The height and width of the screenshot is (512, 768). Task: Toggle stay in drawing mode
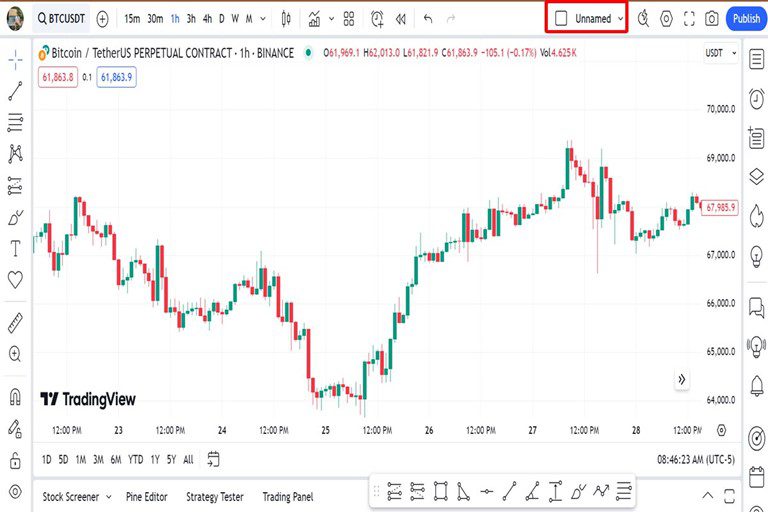point(15,429)
